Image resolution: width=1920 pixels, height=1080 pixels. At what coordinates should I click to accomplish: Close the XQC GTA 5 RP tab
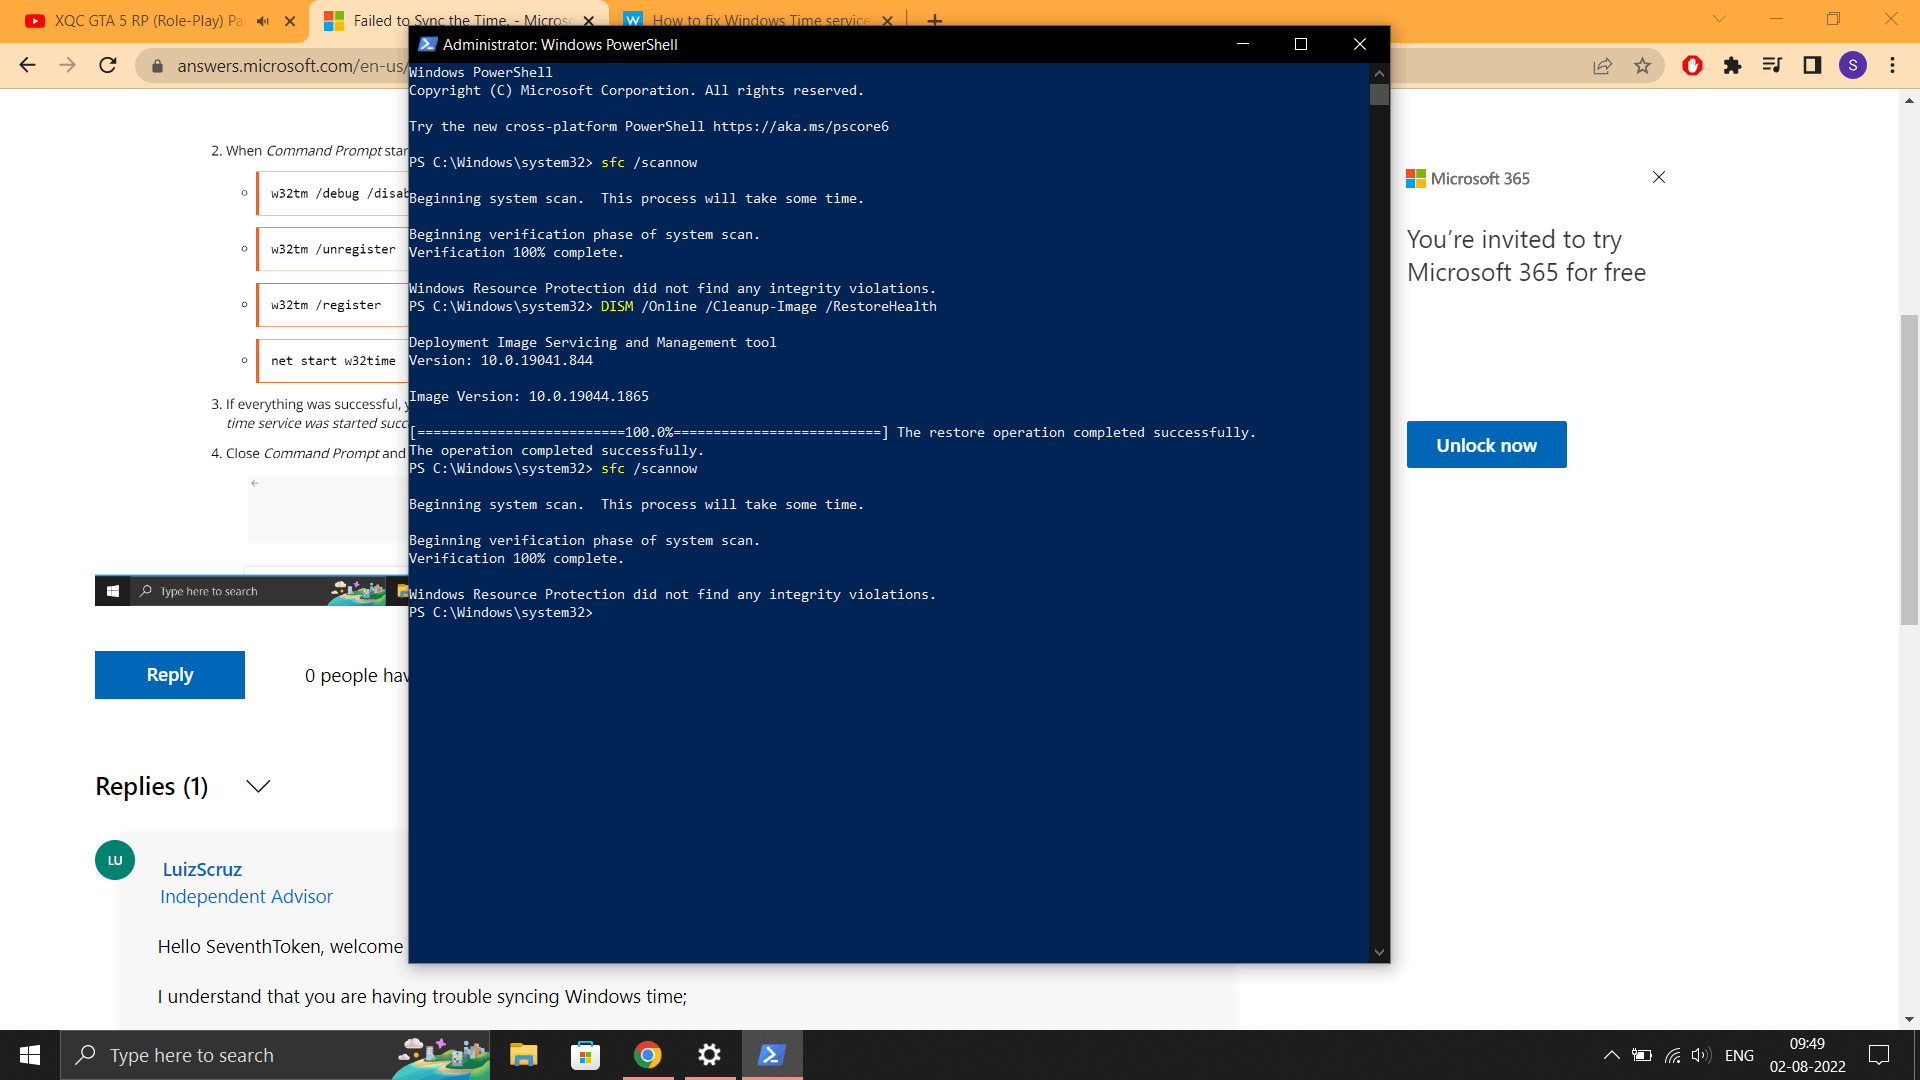tap(290, 20)
